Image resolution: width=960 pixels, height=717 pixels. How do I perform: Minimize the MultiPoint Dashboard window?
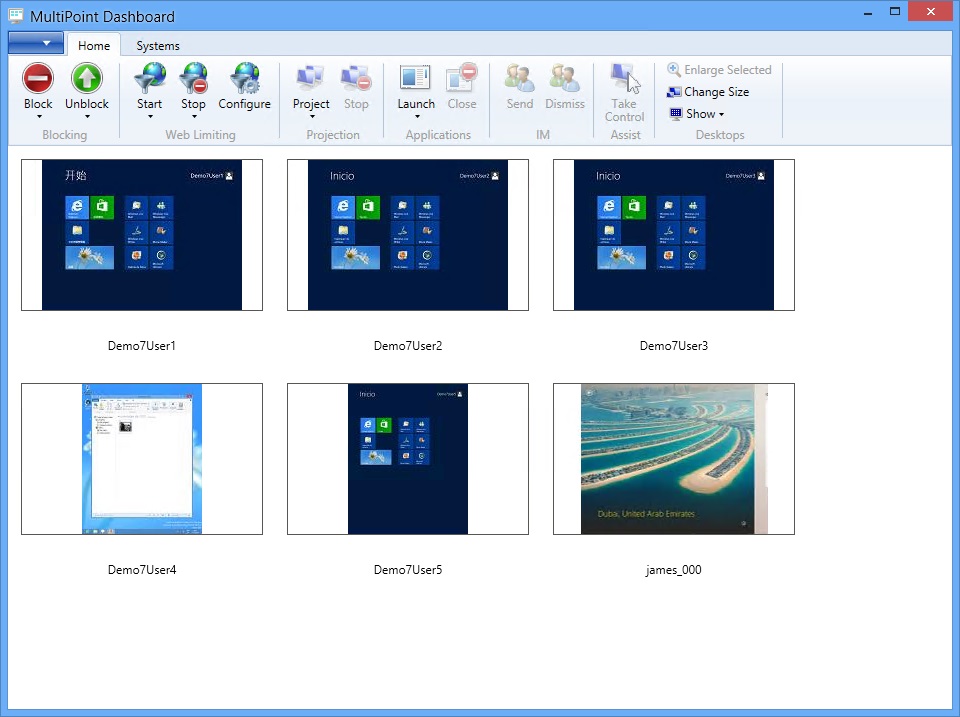(x=868, y=12)
